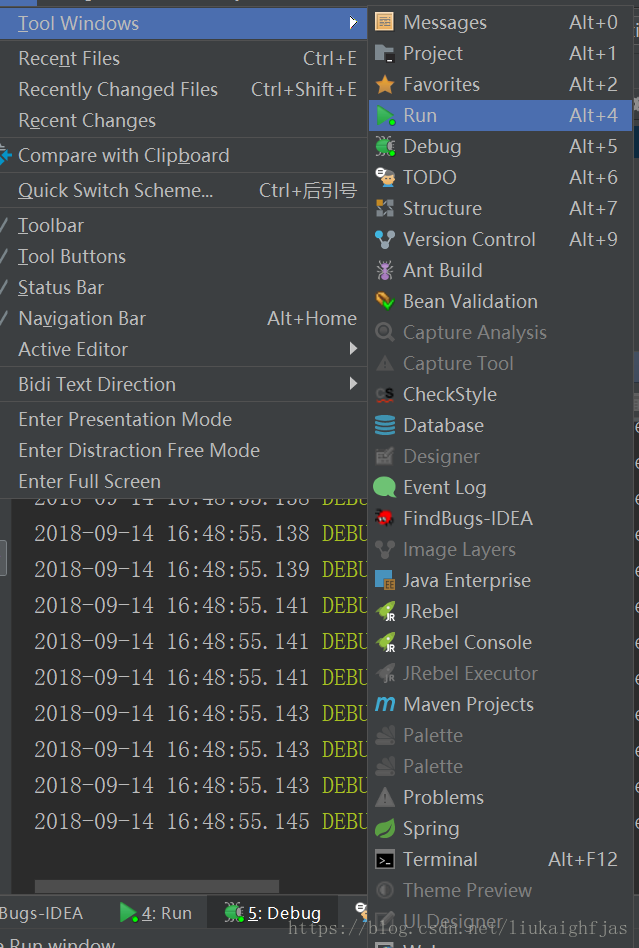The image size is (639, 948).
Task: Click the JRebel Console rocket icon
Action: click(x=386, y=642)
